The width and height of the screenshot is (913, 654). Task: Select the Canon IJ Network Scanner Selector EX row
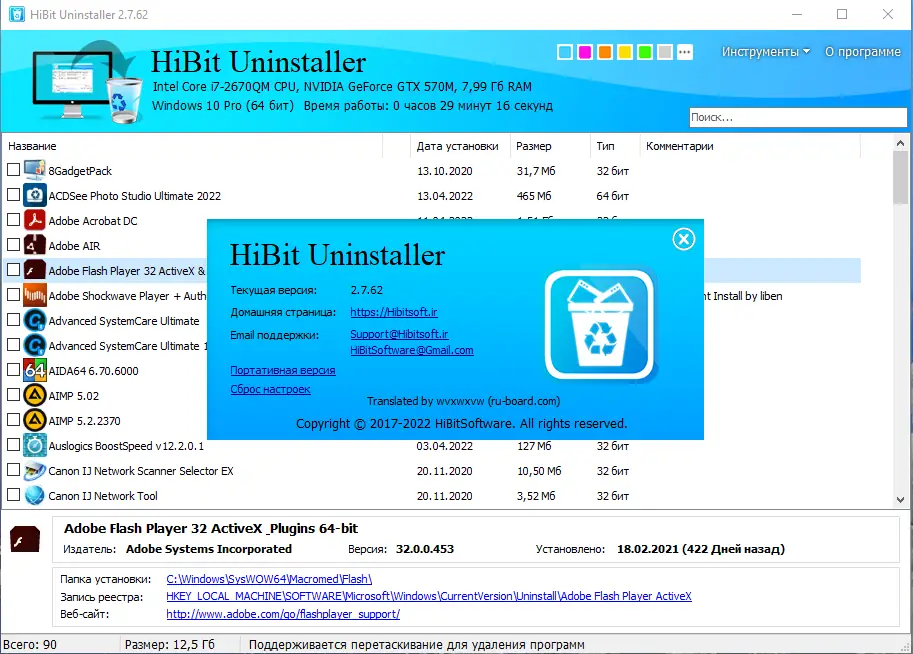click(432, 471)
